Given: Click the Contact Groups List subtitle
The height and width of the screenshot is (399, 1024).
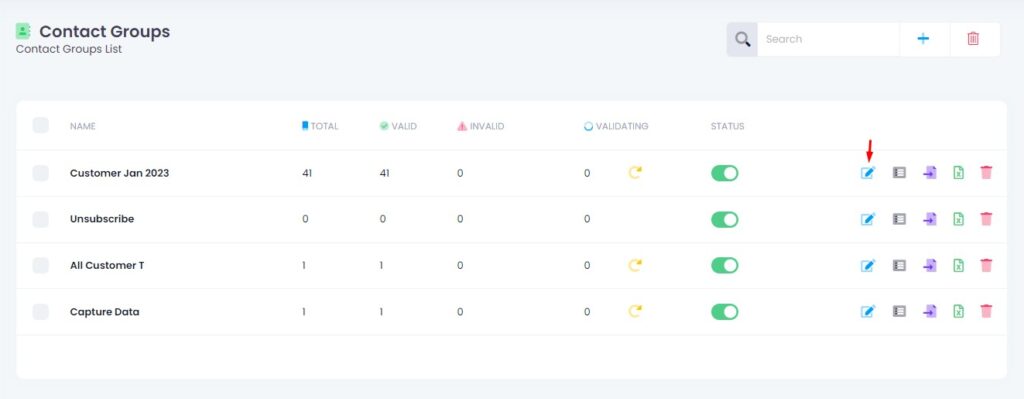Looking at the screenshot, I should [x=69, y=49].
